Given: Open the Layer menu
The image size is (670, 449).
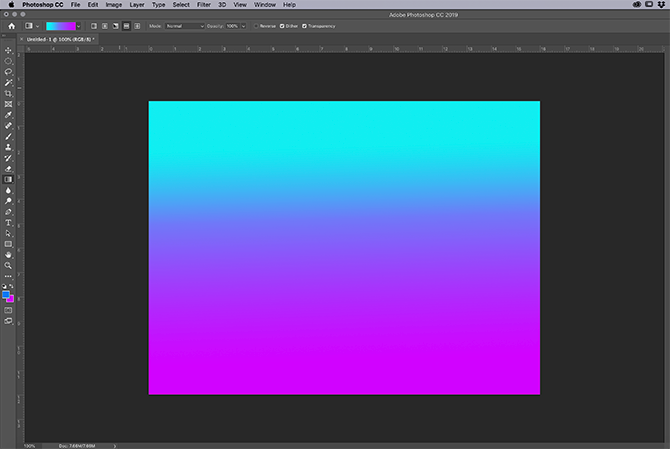Looking at the screenshot, I should coord(137,5).
